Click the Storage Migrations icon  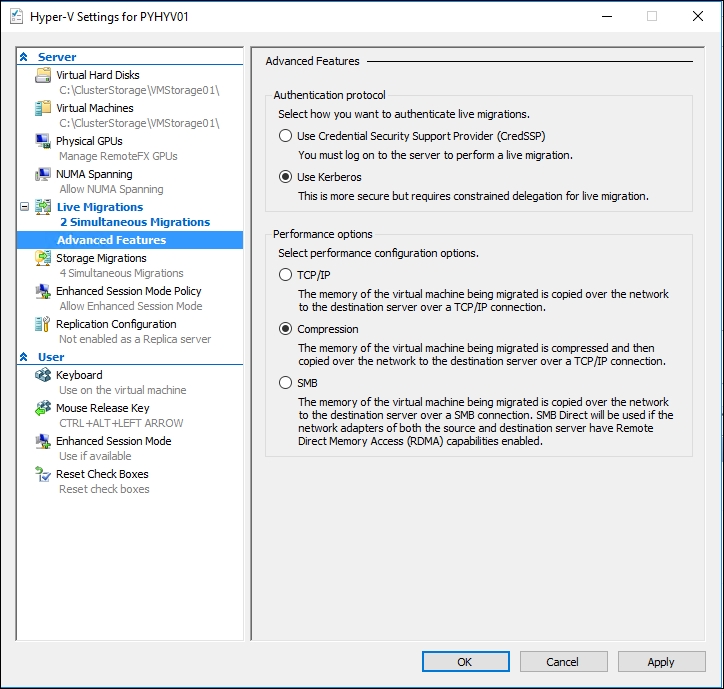43,258
